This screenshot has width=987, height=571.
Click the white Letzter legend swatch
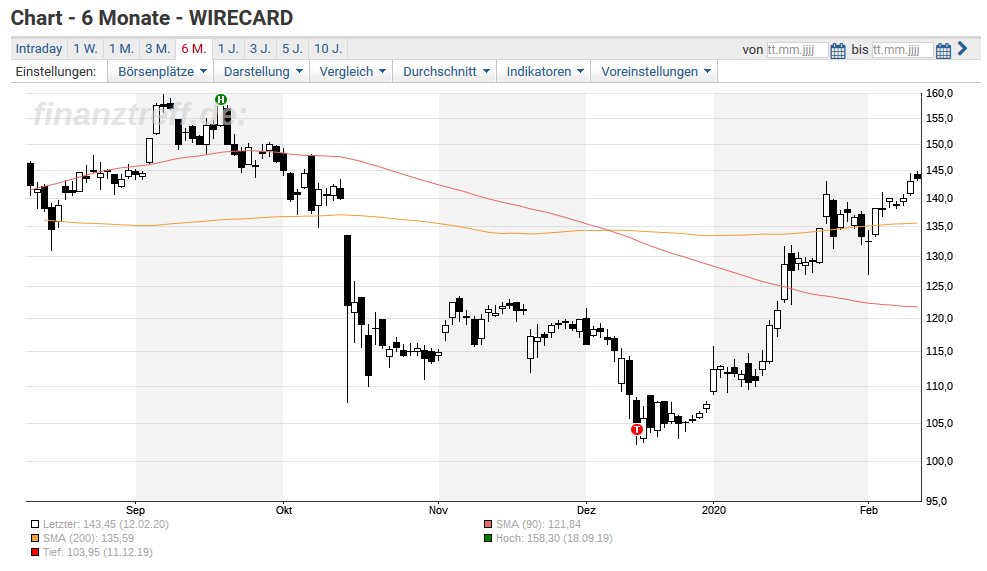35,524
